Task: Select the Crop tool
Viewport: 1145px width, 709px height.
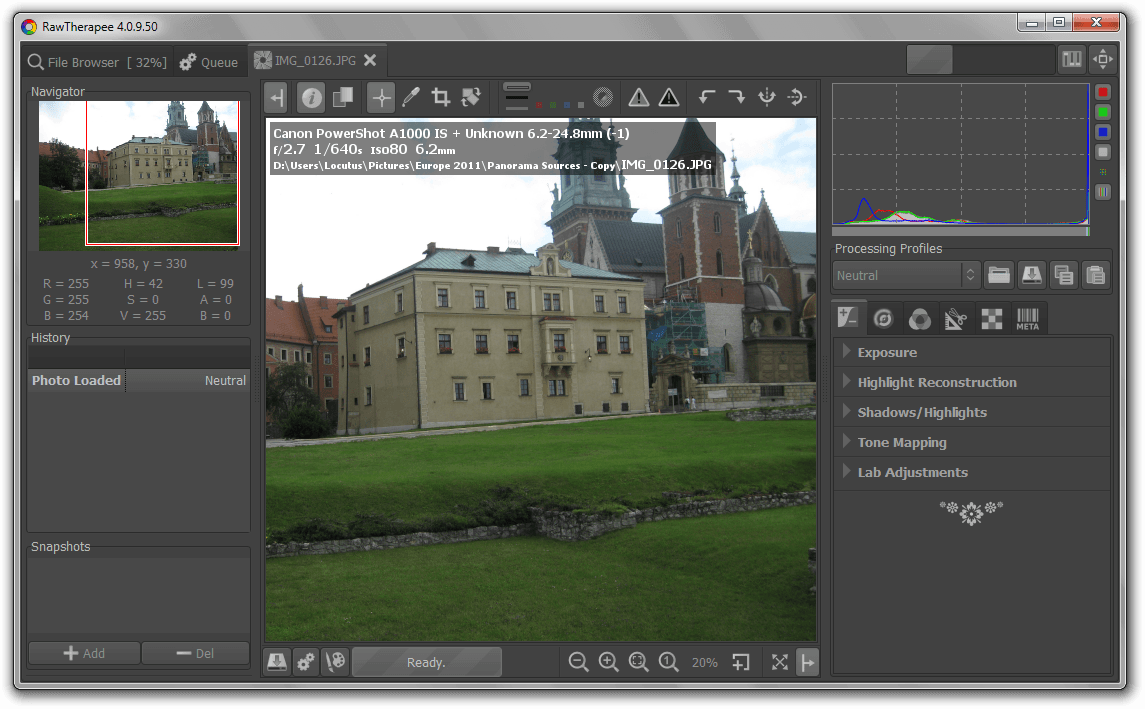Action: pyautogui.click(x=440, y=97)
